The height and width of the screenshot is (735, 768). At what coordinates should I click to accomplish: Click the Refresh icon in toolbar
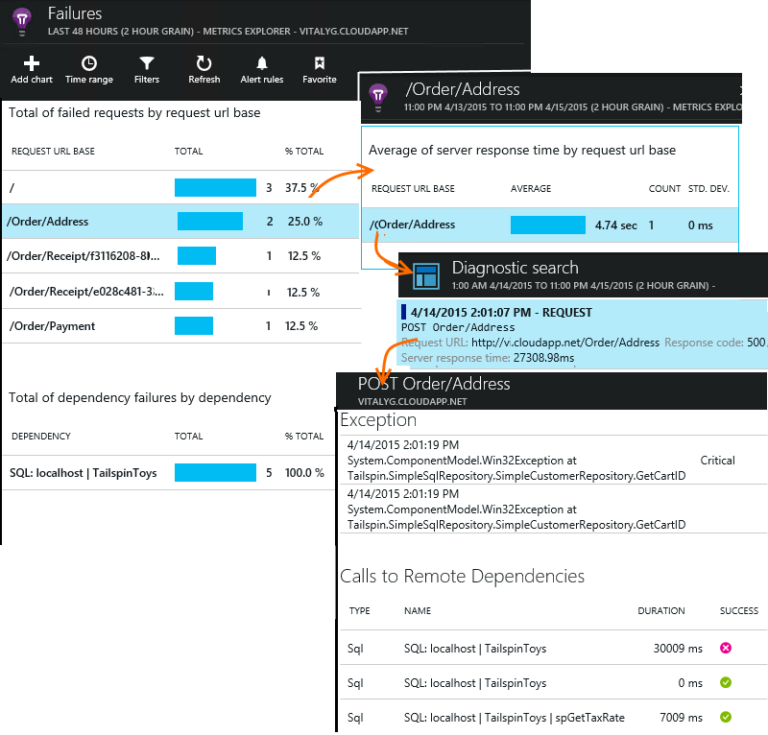pos(204,64)
